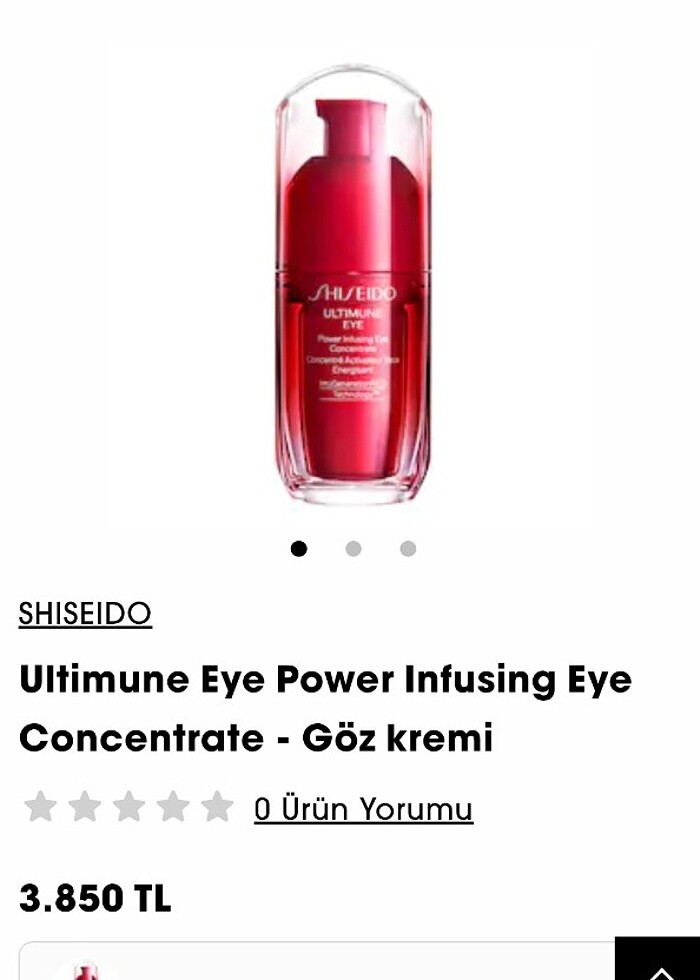This screenshot has width=700, height=980.
Task: Tap the Ultimune Eye Power Infusing product title
Action: pos(325,708)
